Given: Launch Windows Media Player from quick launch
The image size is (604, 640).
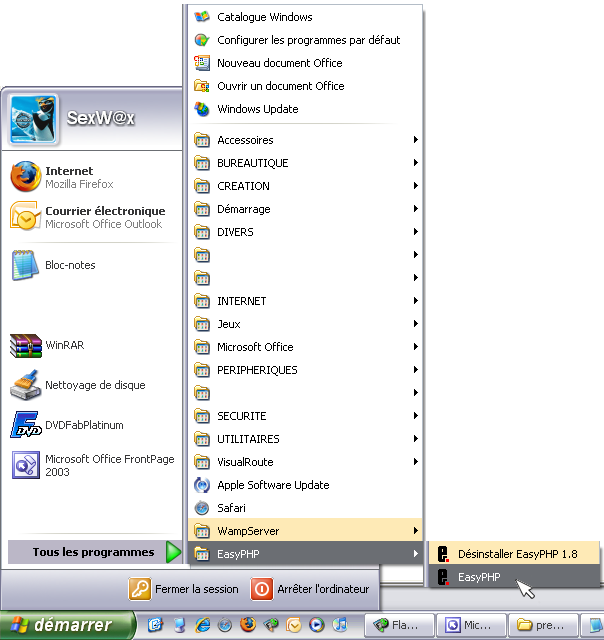Looking at the screenshot, I should (317, 624).
